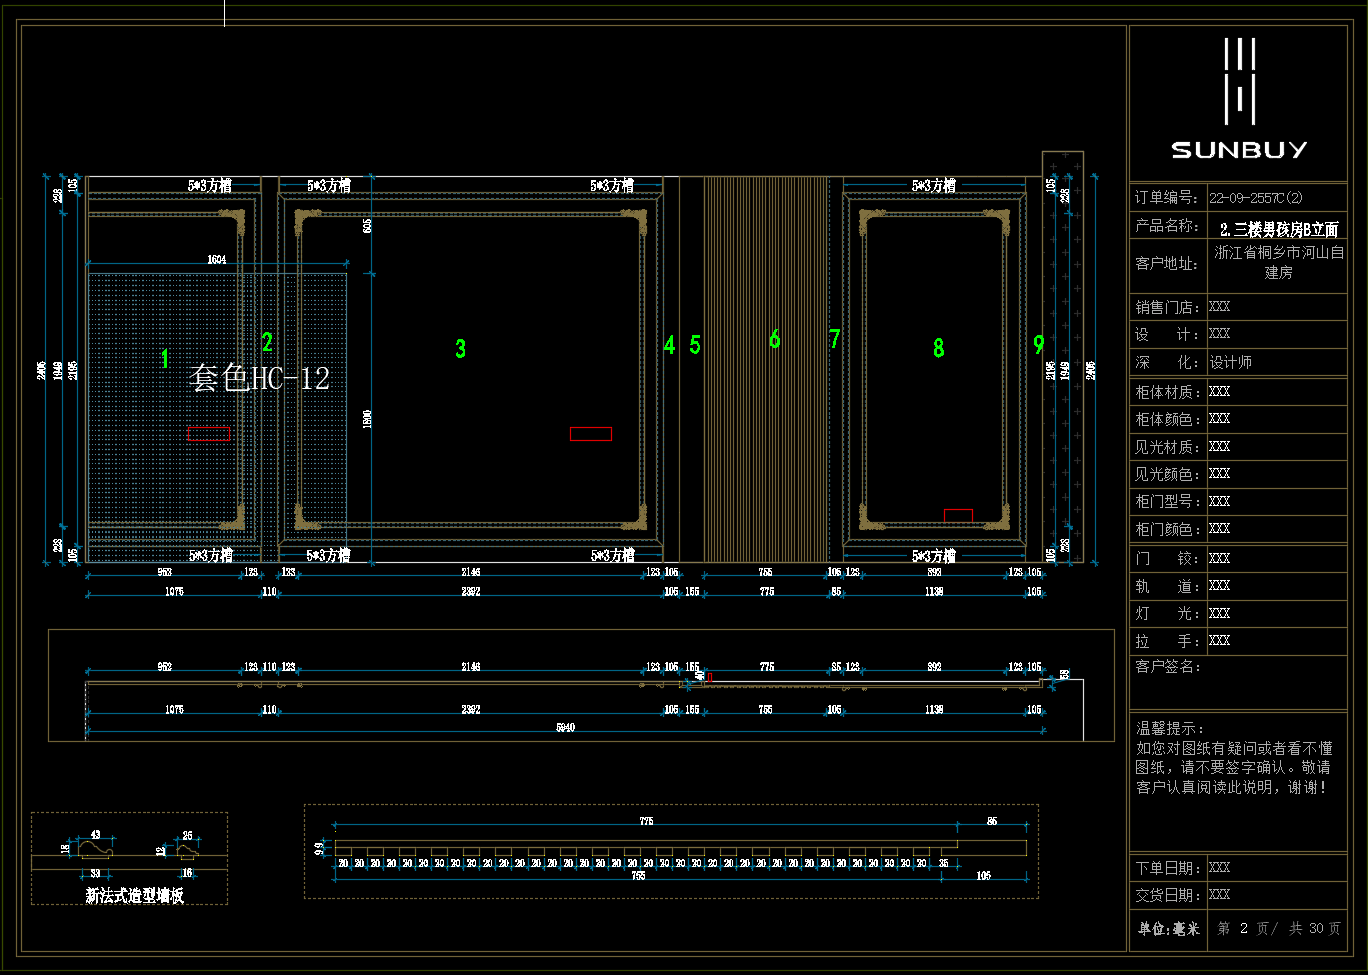Select the product name 三楼男孩房B立面 text
This screenshot has width=1368, height=975.
1279,229
